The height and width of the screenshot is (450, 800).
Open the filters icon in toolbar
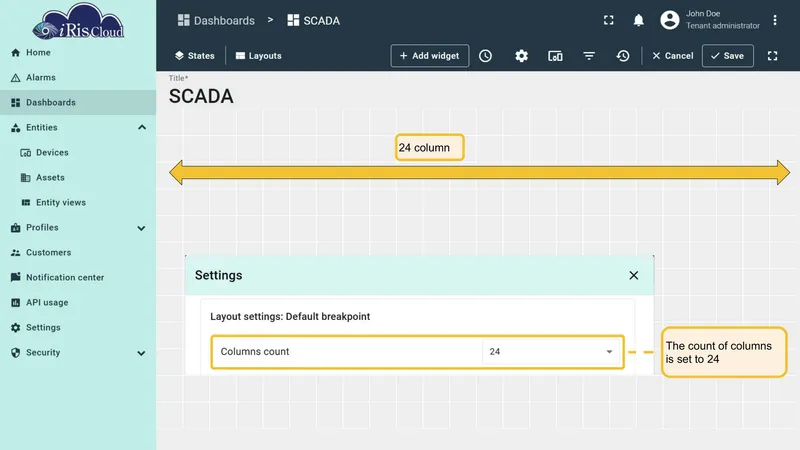tap(589, 56)
